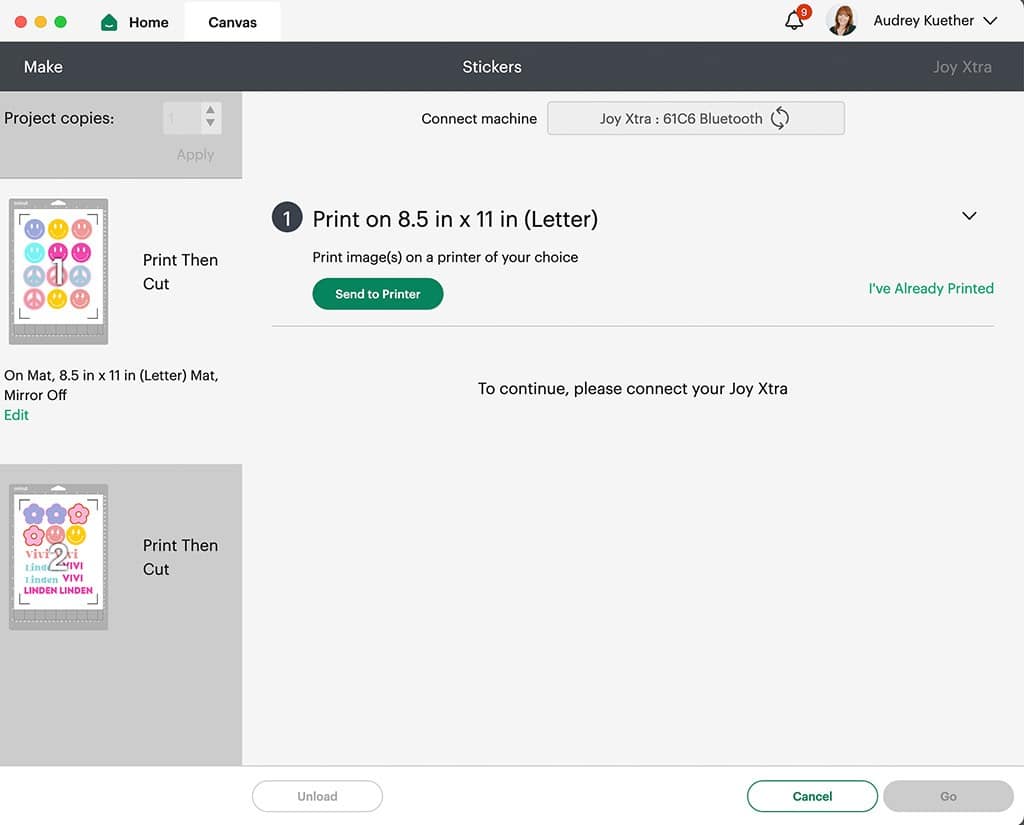Click Send to Printer
This screenshot has height=825, width=1024.
click(377, 294)
